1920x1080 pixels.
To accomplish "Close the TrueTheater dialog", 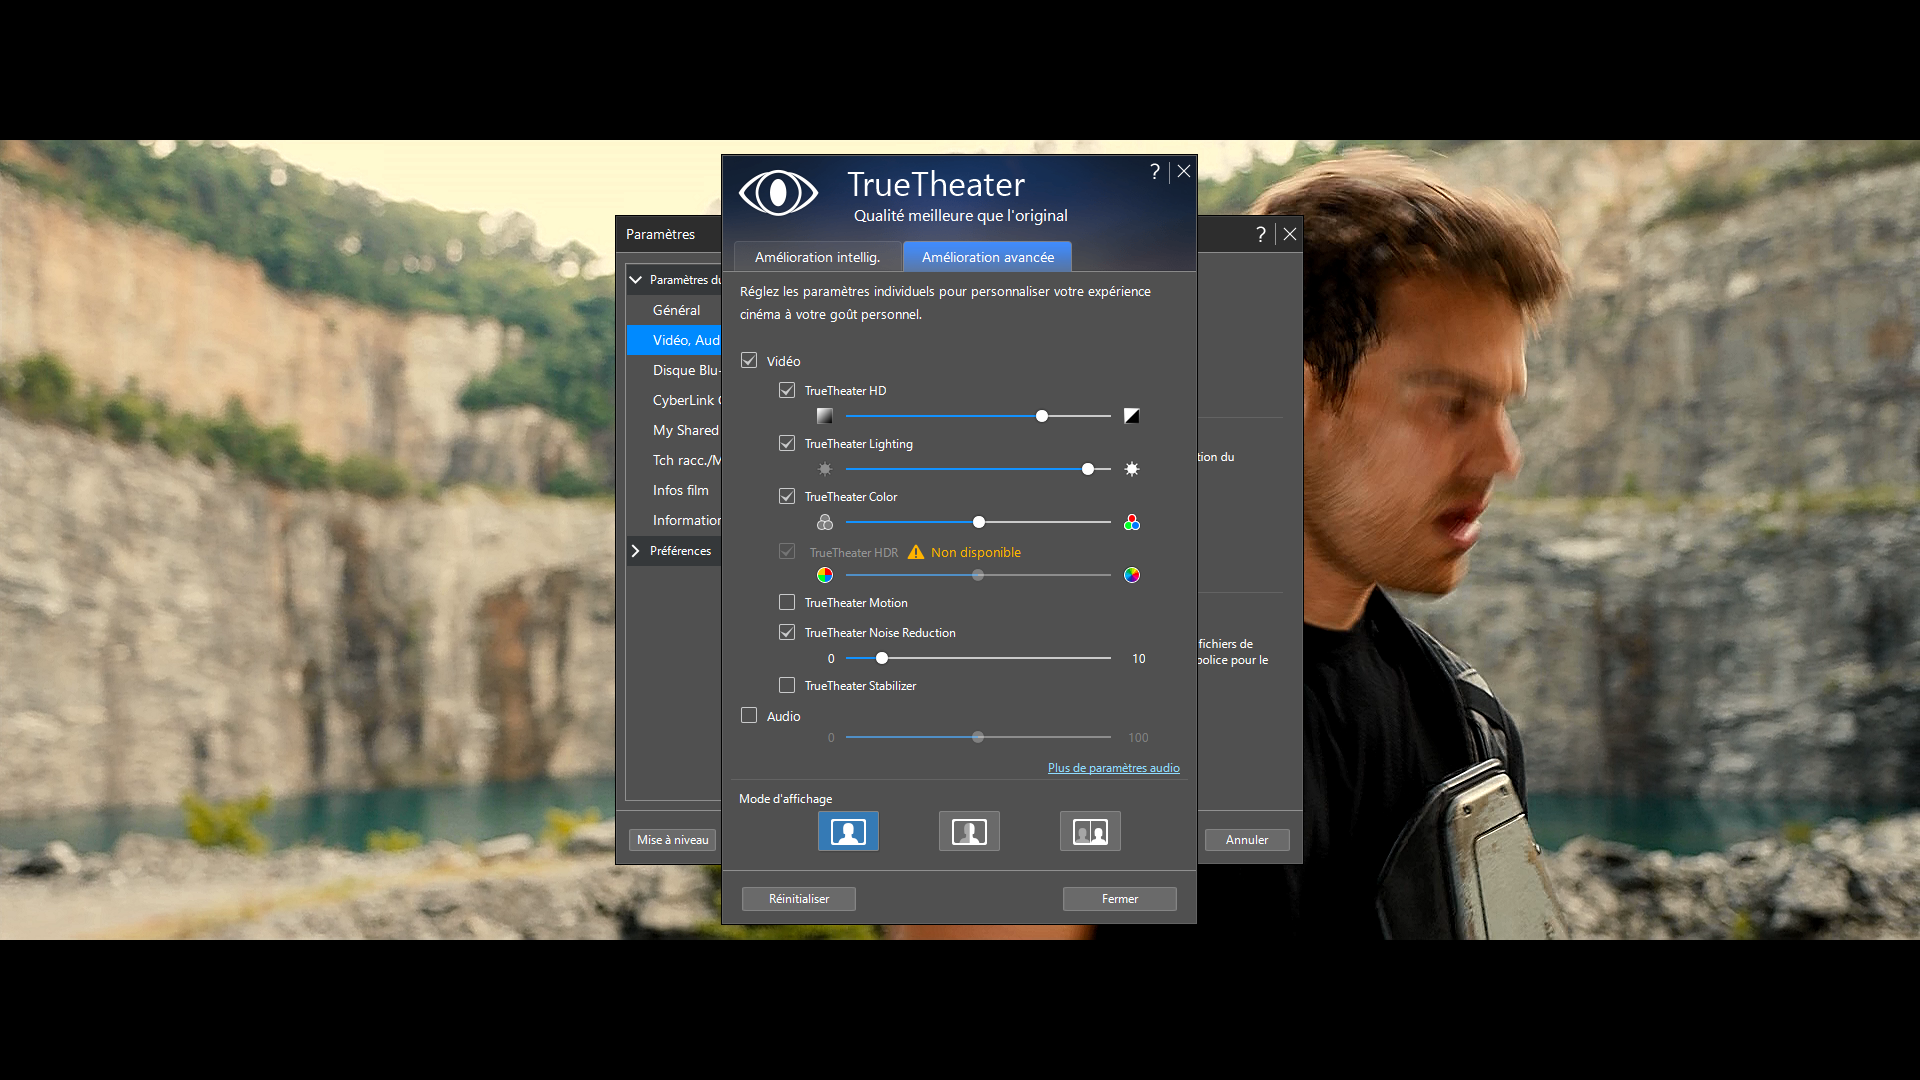I will (x=1184, y=171).
